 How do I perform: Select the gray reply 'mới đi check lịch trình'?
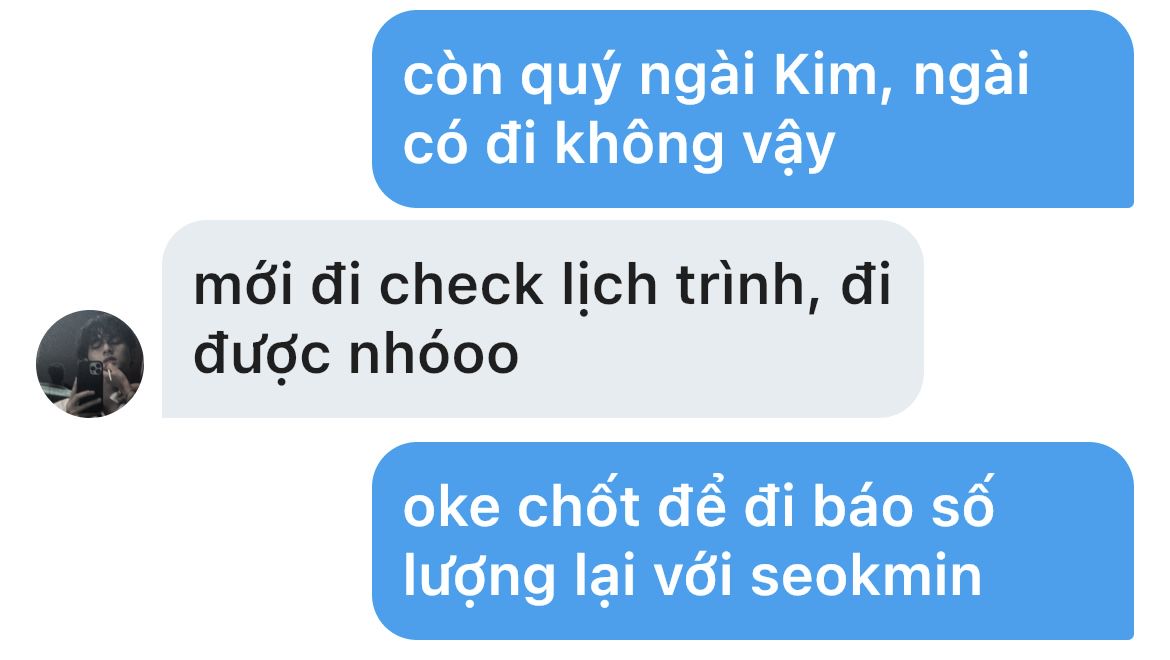coord(542,319)
